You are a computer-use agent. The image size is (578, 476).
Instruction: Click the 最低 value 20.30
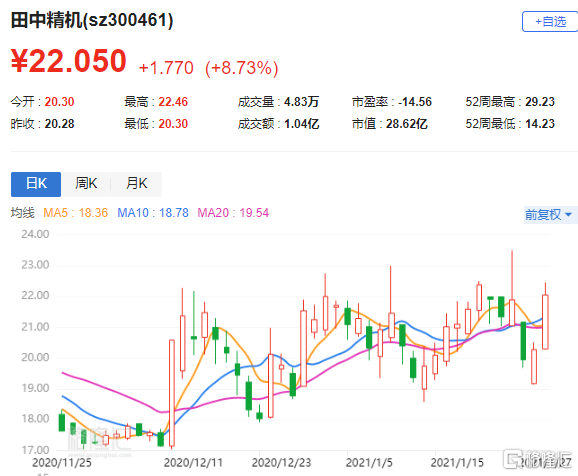(x=173, y=124)
